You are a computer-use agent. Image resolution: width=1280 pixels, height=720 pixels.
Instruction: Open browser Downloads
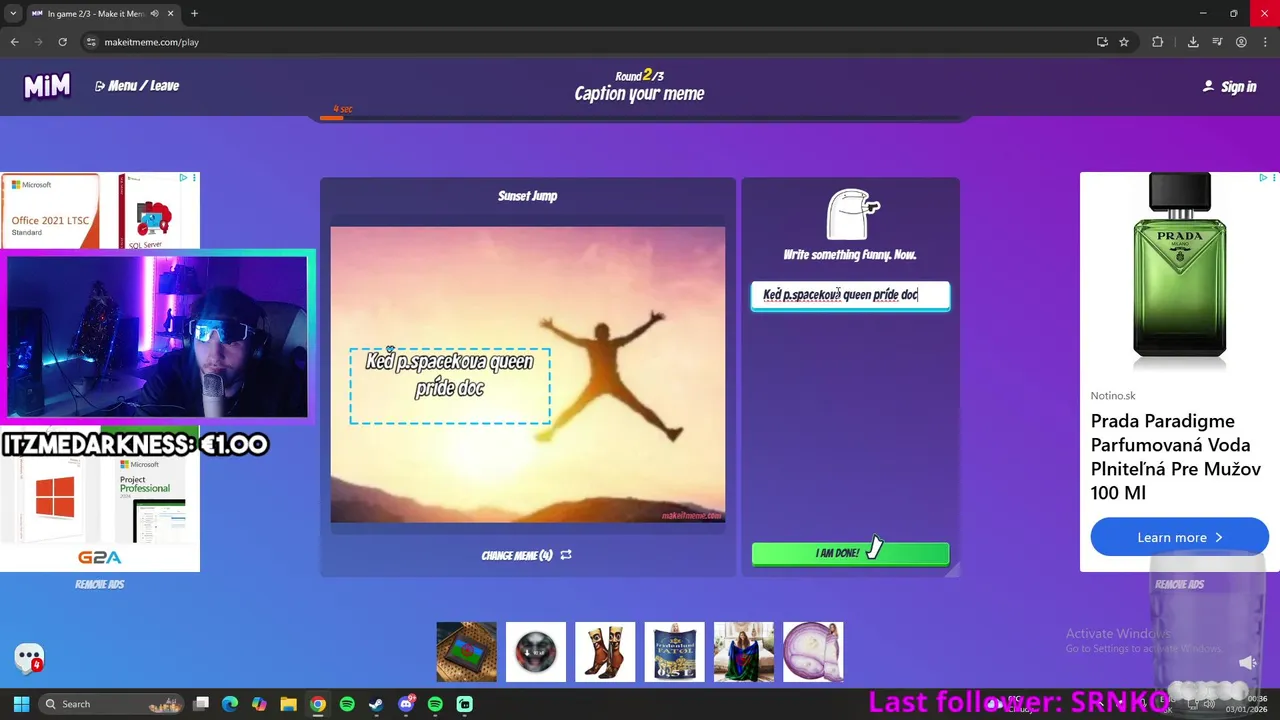pyautogui.click(x=1193, y=42)
